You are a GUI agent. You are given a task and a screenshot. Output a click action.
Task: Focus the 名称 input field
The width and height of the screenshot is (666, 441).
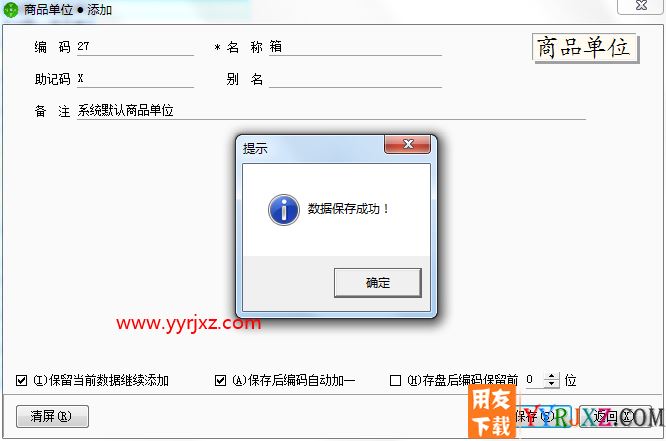355,47
